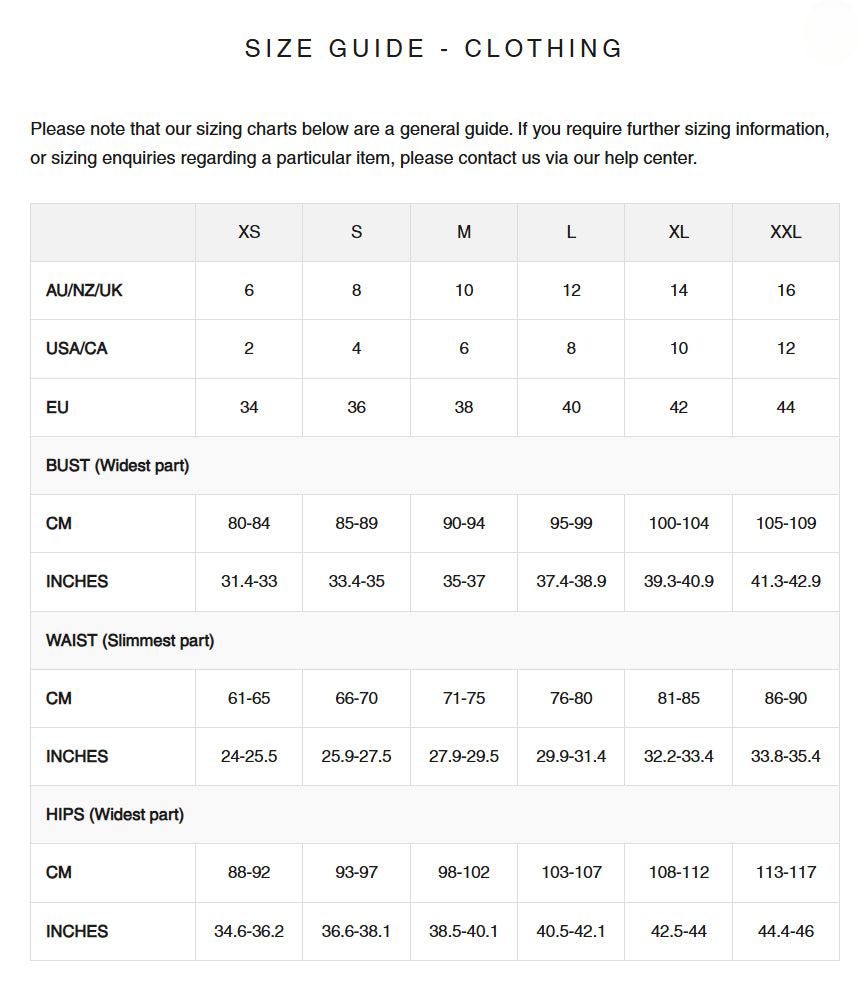The height and width of the screenshot is (987, 864).
Task: Click waist CM cell 76-80 for L
Action: pos(571,699)
